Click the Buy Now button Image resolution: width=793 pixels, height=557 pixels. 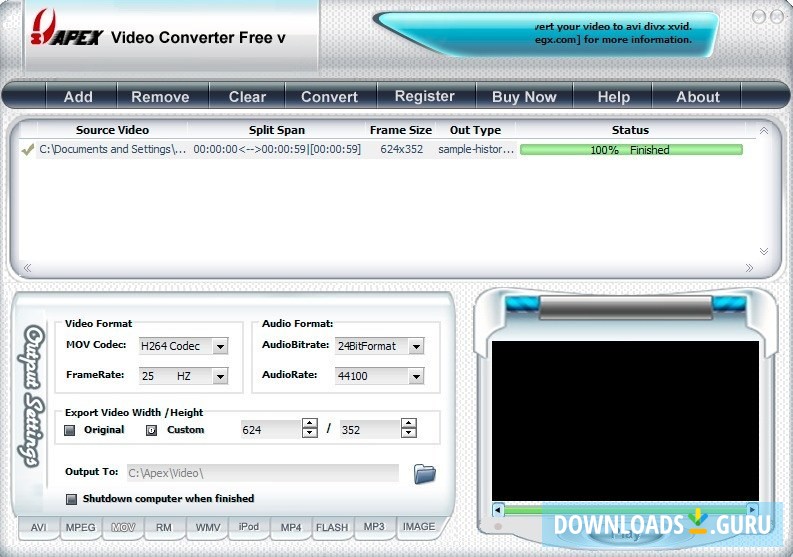tap(524, 96)
